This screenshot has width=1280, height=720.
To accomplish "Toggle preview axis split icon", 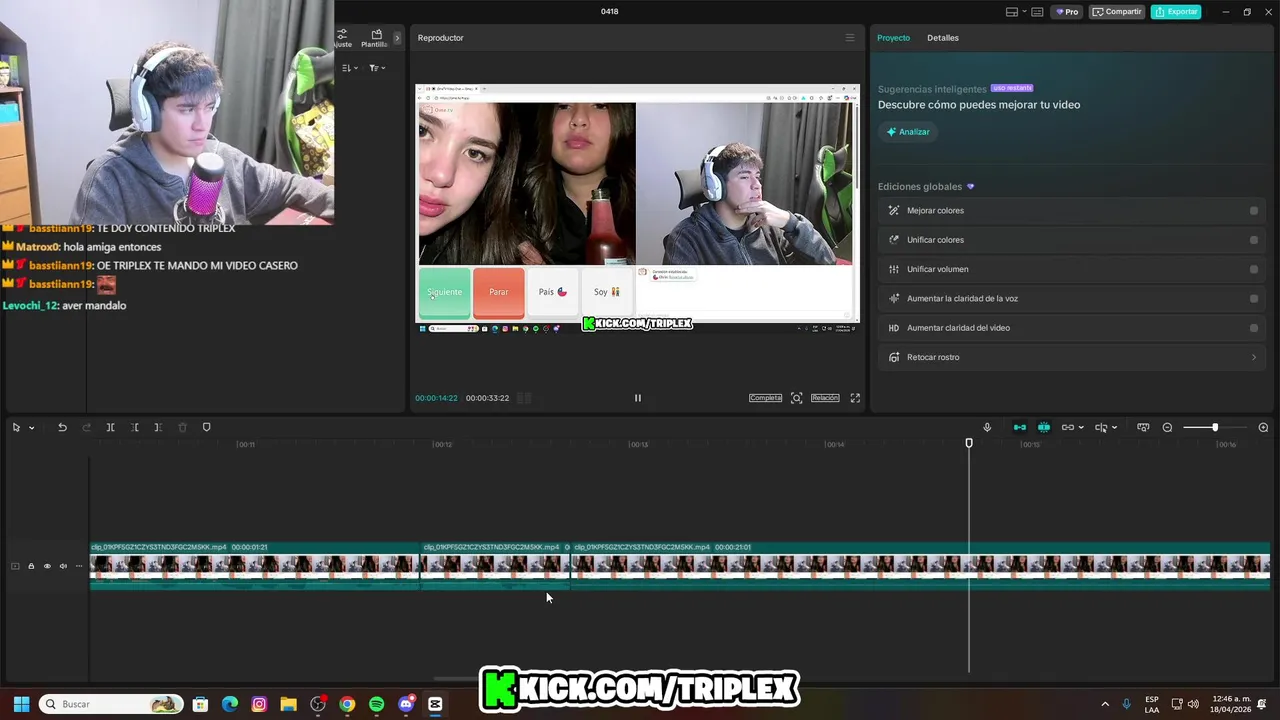I will click(1101, 427).
